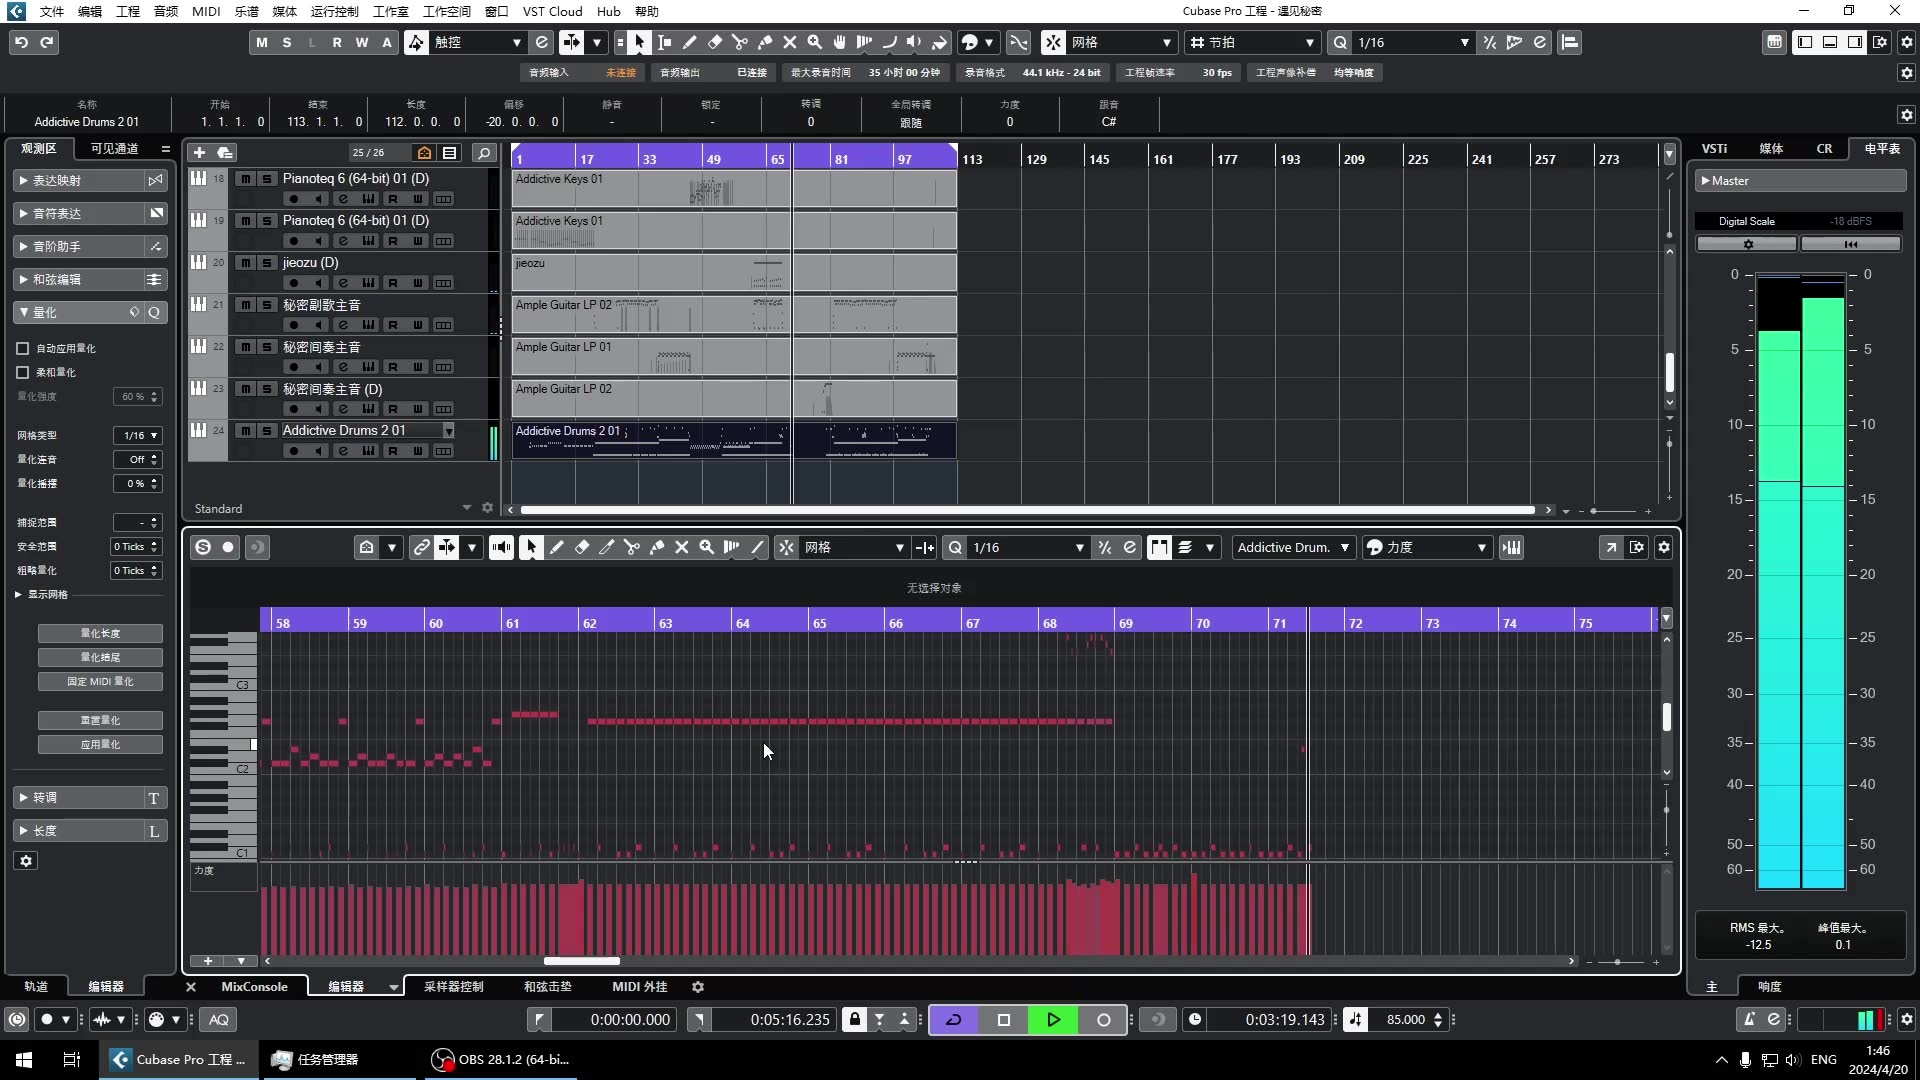Click the Glue tool in project toolbar
Viewport: 1920px width, 1080px height.
click(x=765, y=42)
